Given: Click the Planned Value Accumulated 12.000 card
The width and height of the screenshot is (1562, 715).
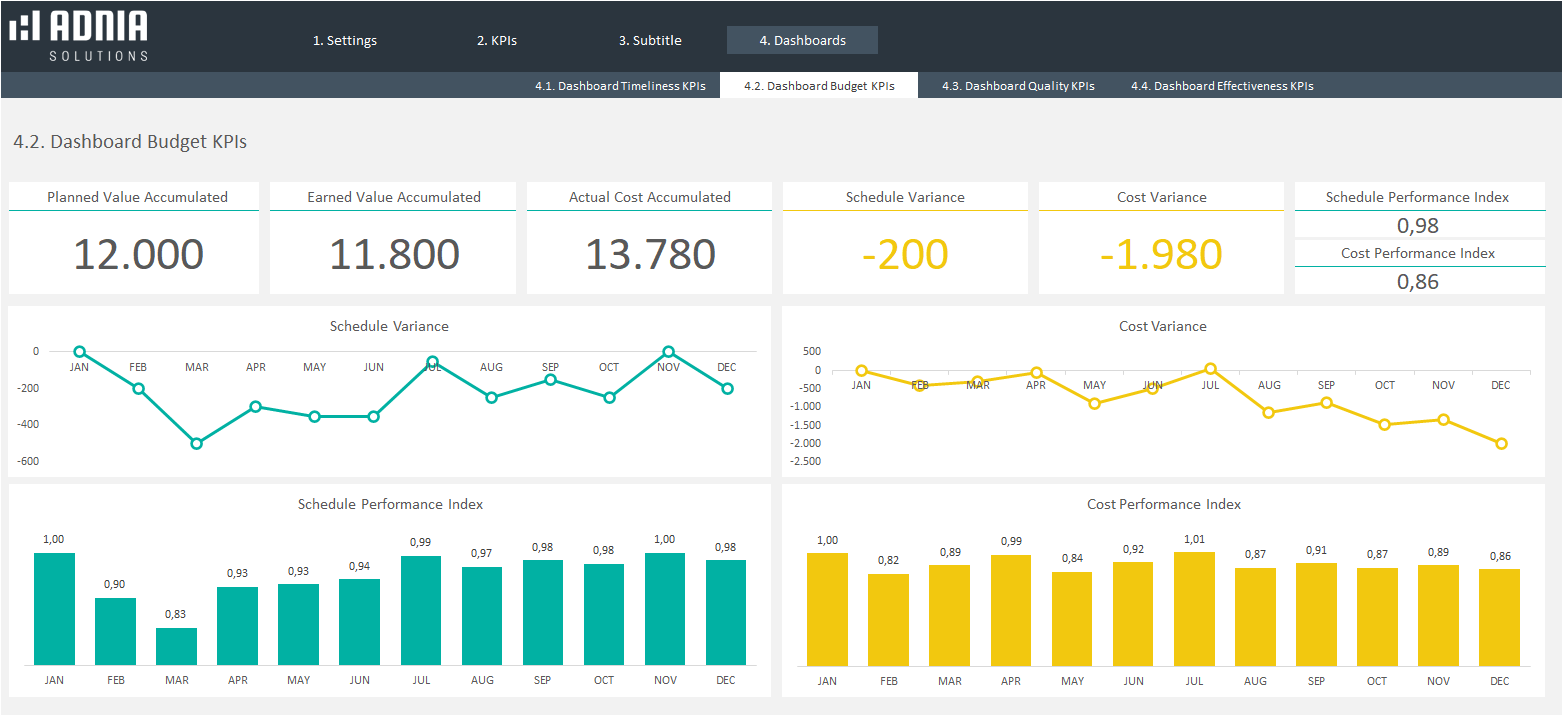Looking at the screenshot, I should [138, 254].
